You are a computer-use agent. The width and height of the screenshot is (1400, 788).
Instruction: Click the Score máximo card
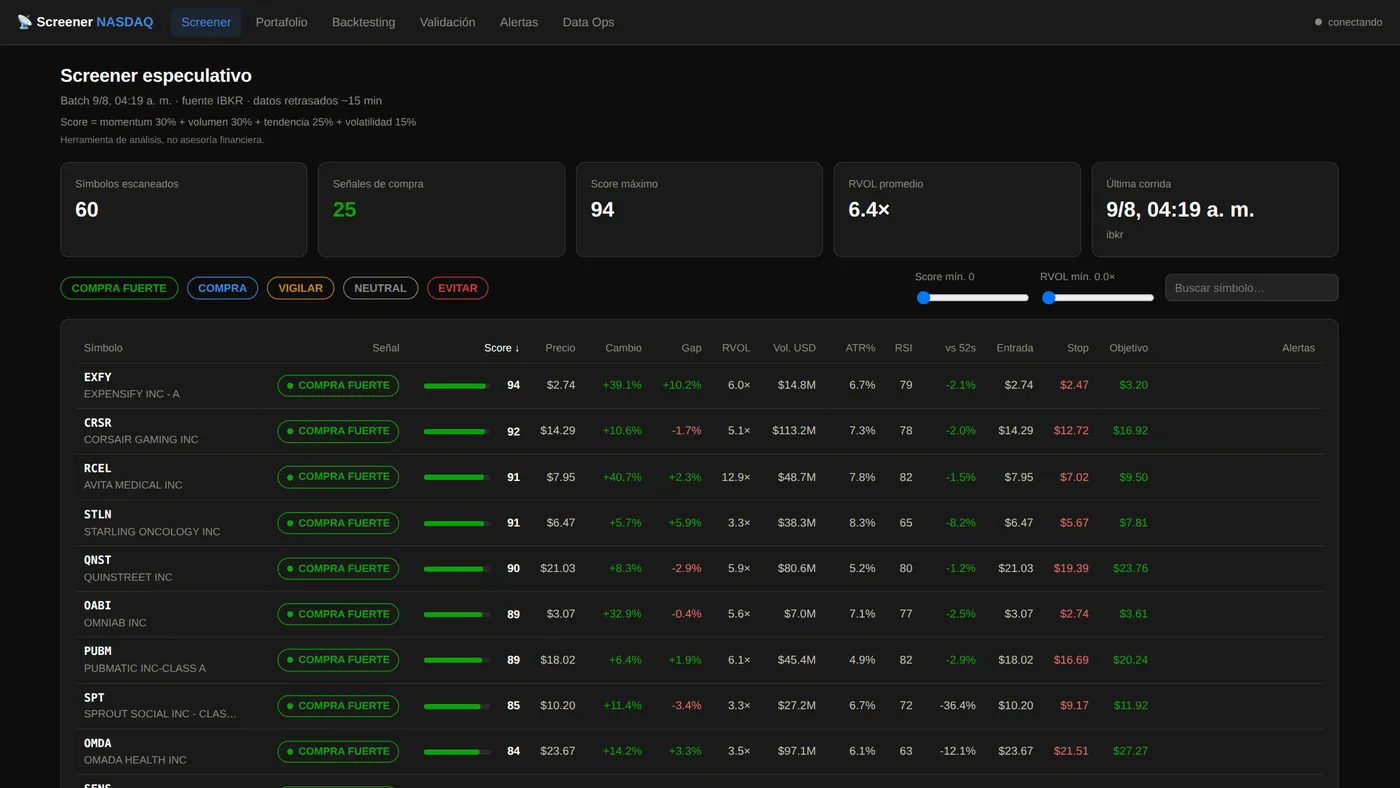(x=699, y=210)
